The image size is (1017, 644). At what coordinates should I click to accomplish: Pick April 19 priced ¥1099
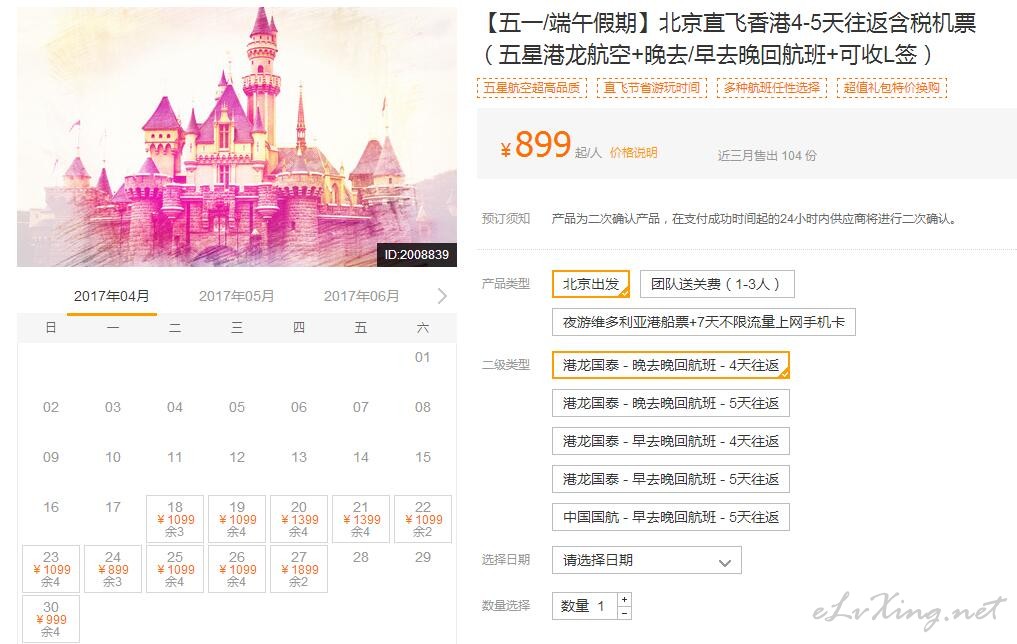tap(237, 519)
